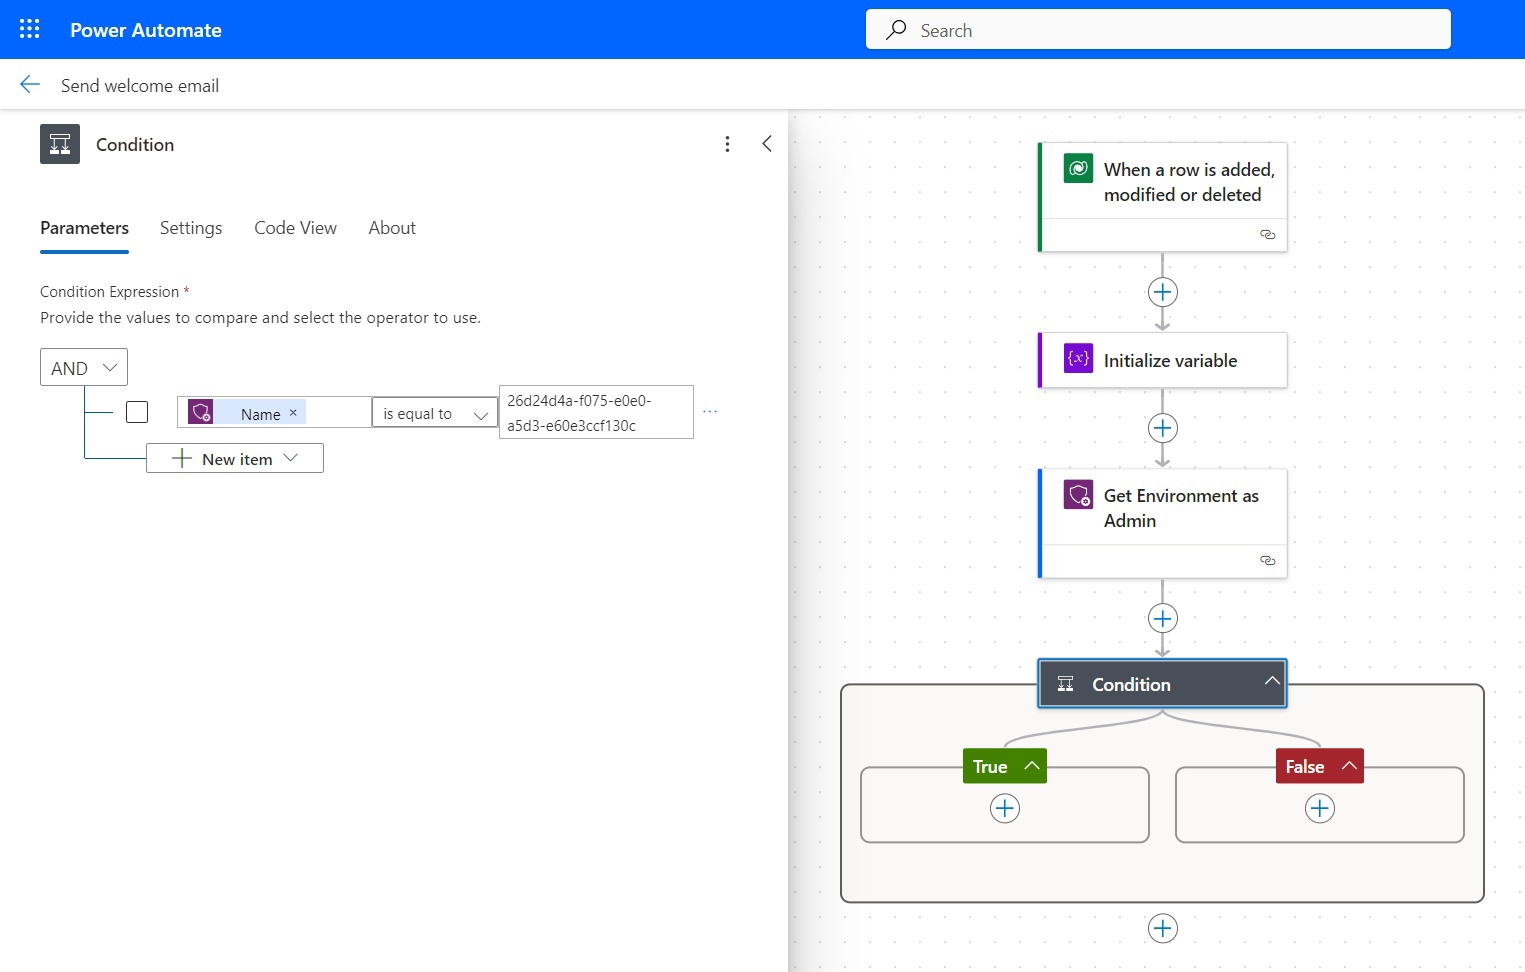Open the condition row ellipsis menu
1525x972 pixels.
(710, 412)
